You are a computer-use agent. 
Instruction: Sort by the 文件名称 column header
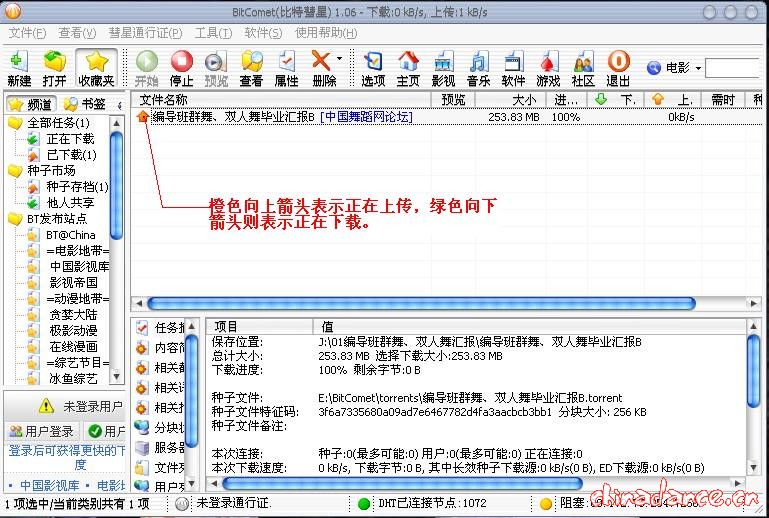coord(281,100)
